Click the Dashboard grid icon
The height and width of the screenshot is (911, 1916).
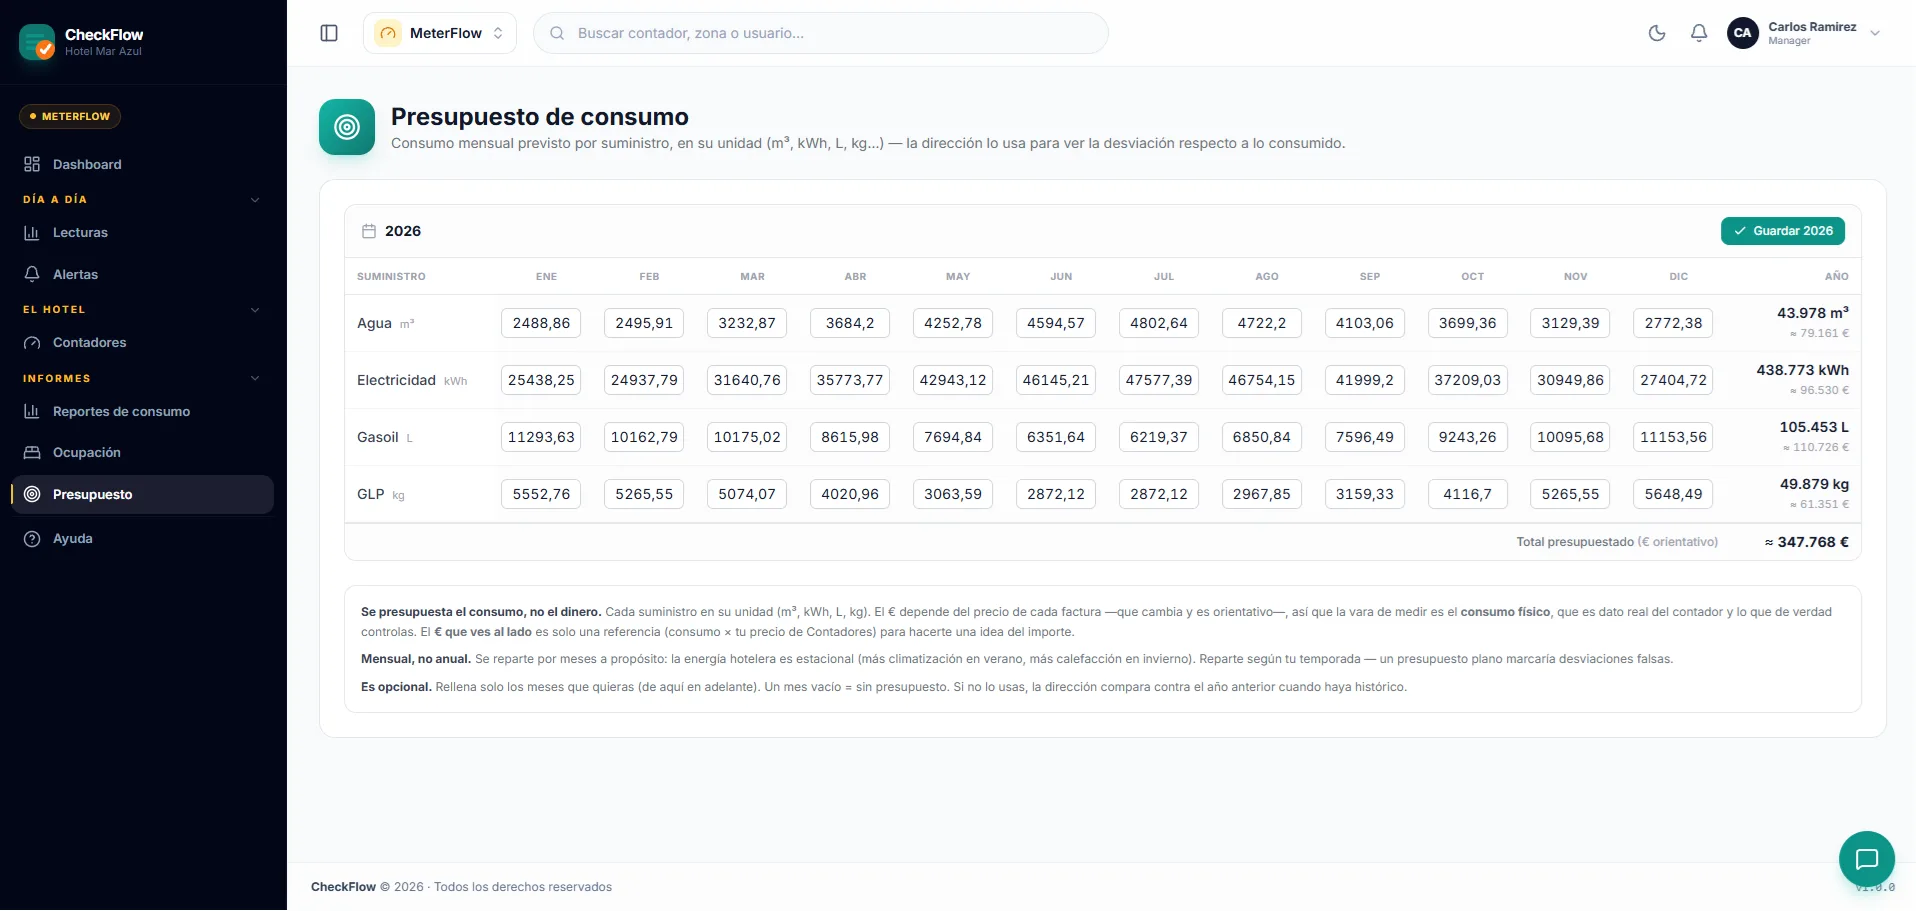pyautogui.click(x=32, y=164)
